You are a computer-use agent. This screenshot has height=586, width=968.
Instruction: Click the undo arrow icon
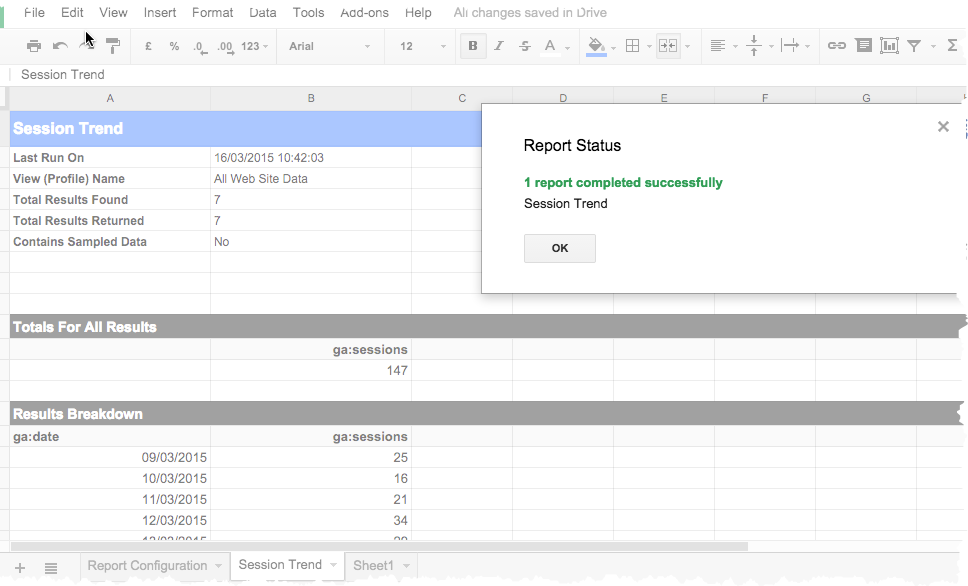(x=60, y=46)
